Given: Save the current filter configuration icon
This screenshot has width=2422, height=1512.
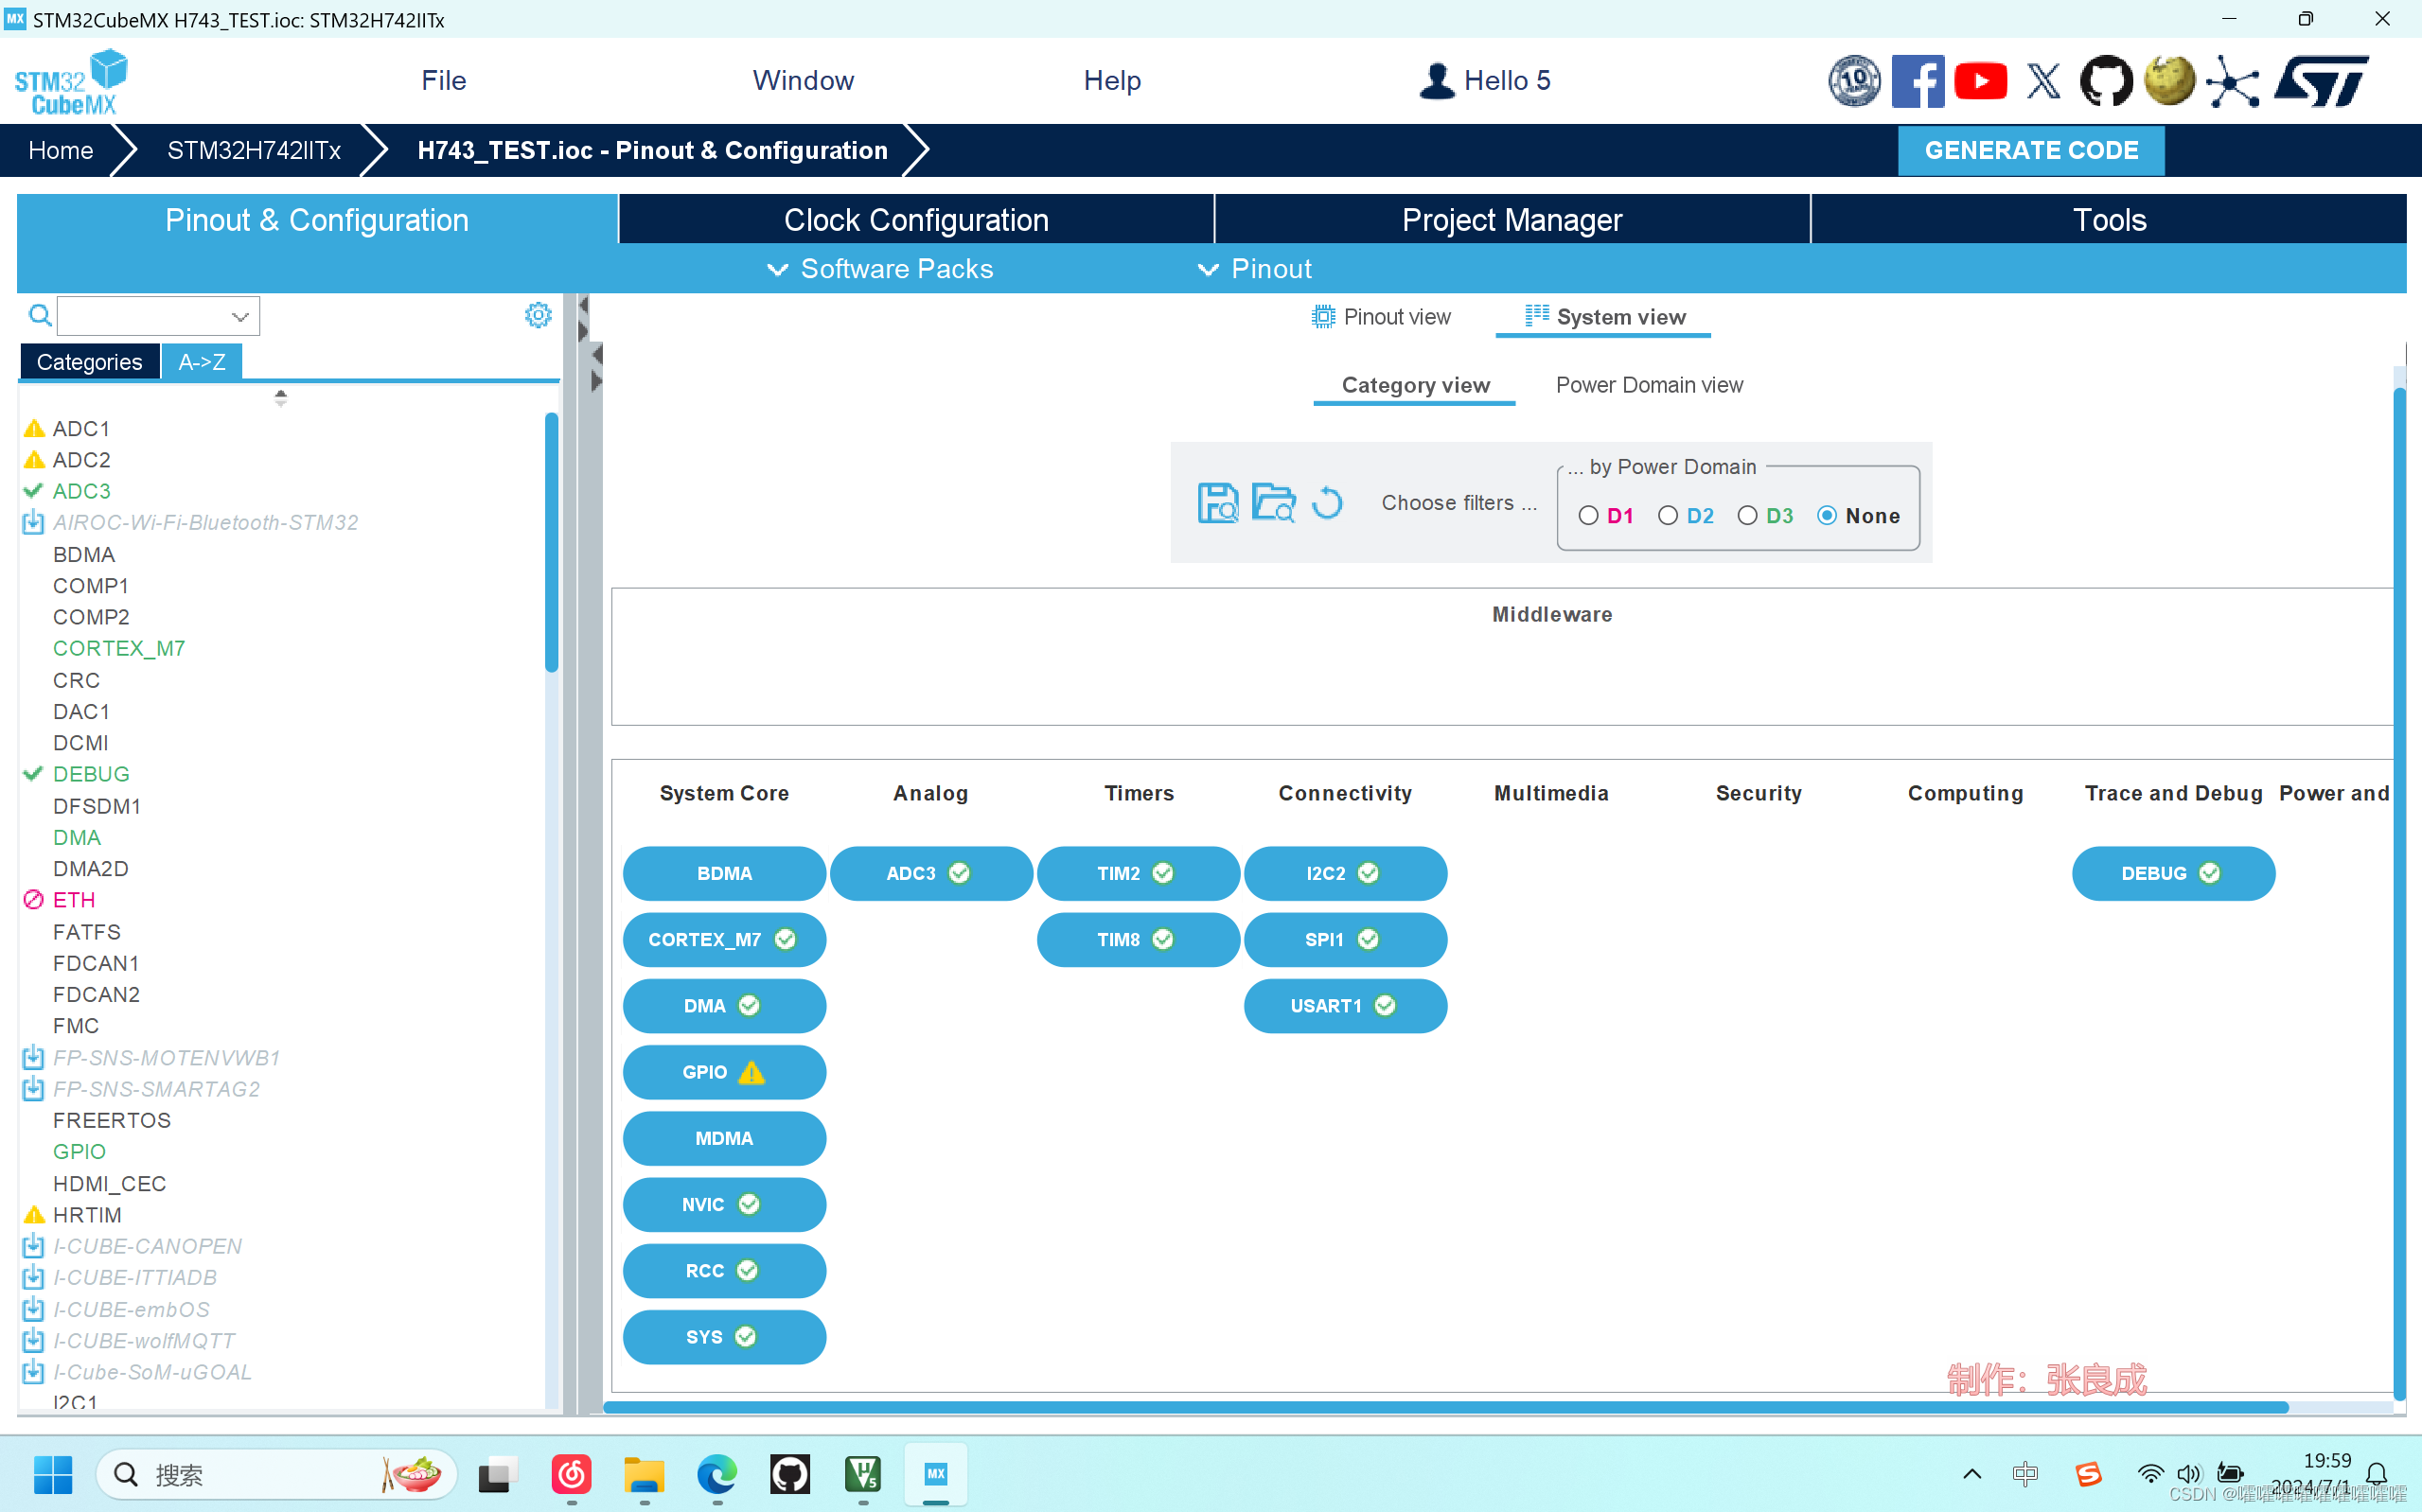Looking at the screenshot, I should (x=1217, y=502).
